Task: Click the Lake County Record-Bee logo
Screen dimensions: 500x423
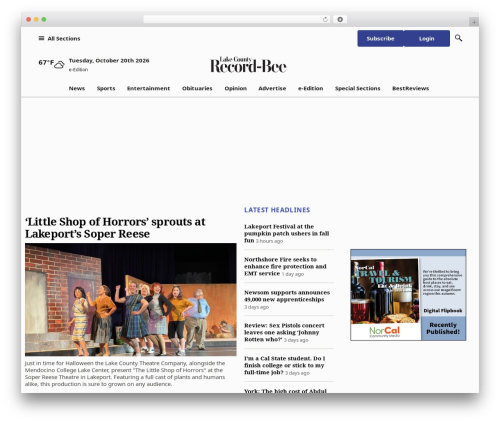Action: [248, 64]
